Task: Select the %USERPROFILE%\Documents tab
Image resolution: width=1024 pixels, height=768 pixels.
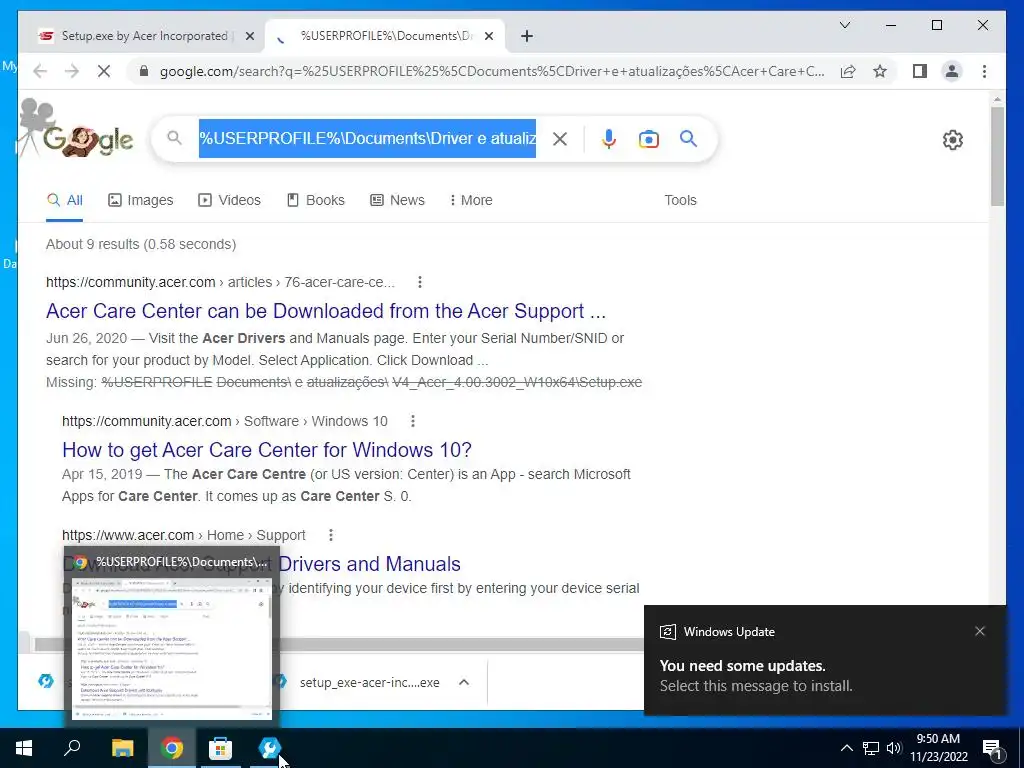Action: pos(385,36)
